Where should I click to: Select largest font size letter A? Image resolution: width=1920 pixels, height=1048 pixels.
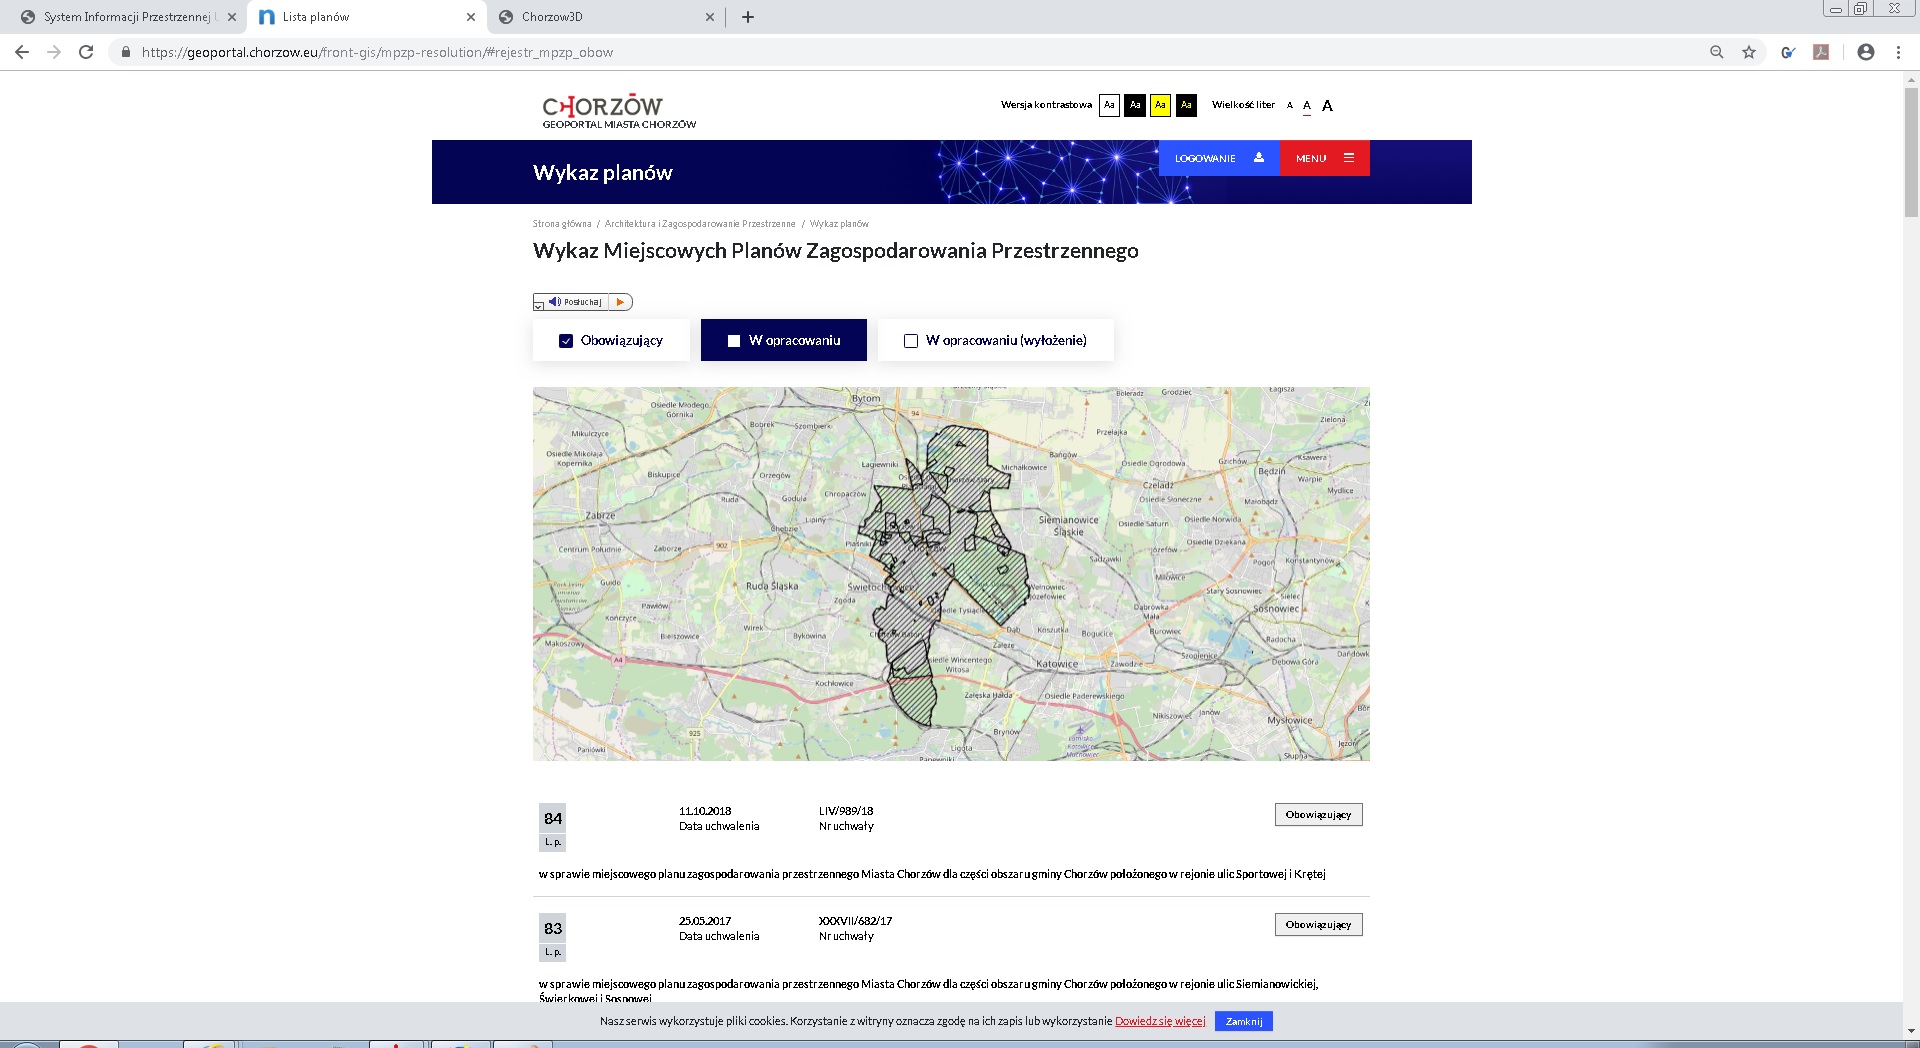pyautogui.click(x=1327, y=106)
